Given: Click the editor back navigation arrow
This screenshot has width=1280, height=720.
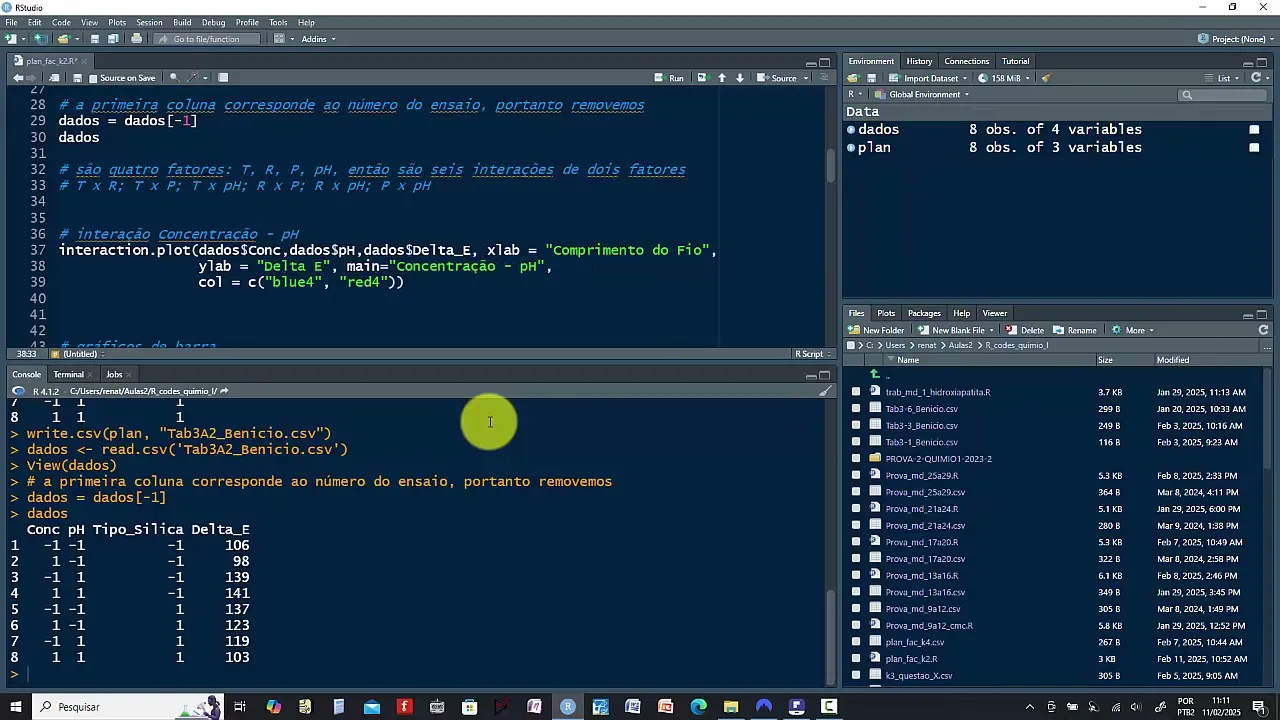Looking at the screenshot, I should (18, 78).
